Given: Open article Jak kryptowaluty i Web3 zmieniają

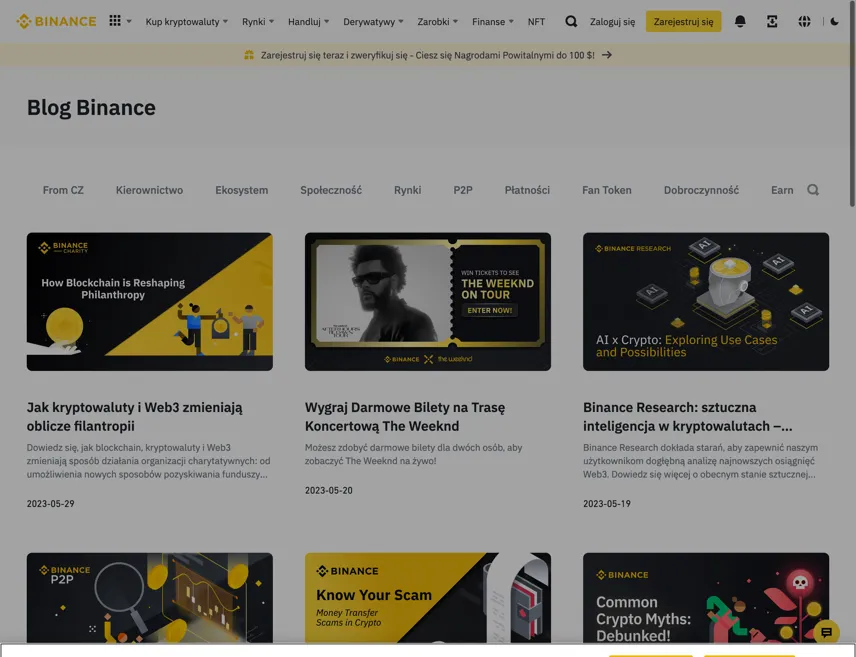Looking at the screenshot, I should pyautogui.click(x=135, y=417).
